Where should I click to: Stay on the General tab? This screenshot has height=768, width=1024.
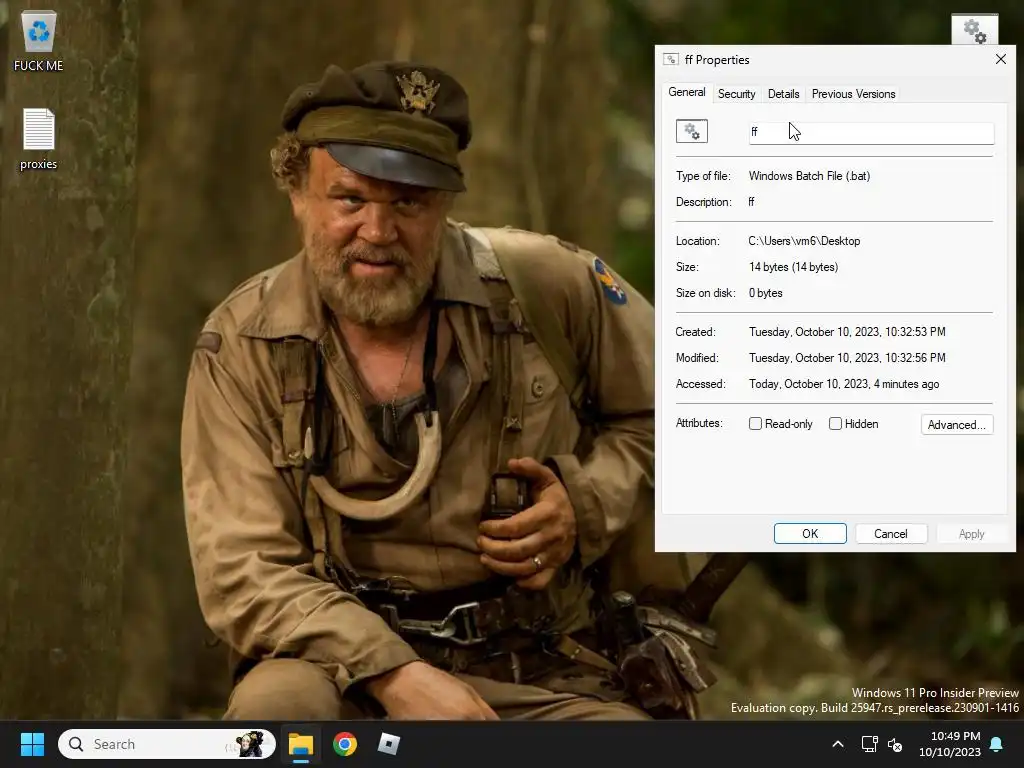tap(686, 93)
